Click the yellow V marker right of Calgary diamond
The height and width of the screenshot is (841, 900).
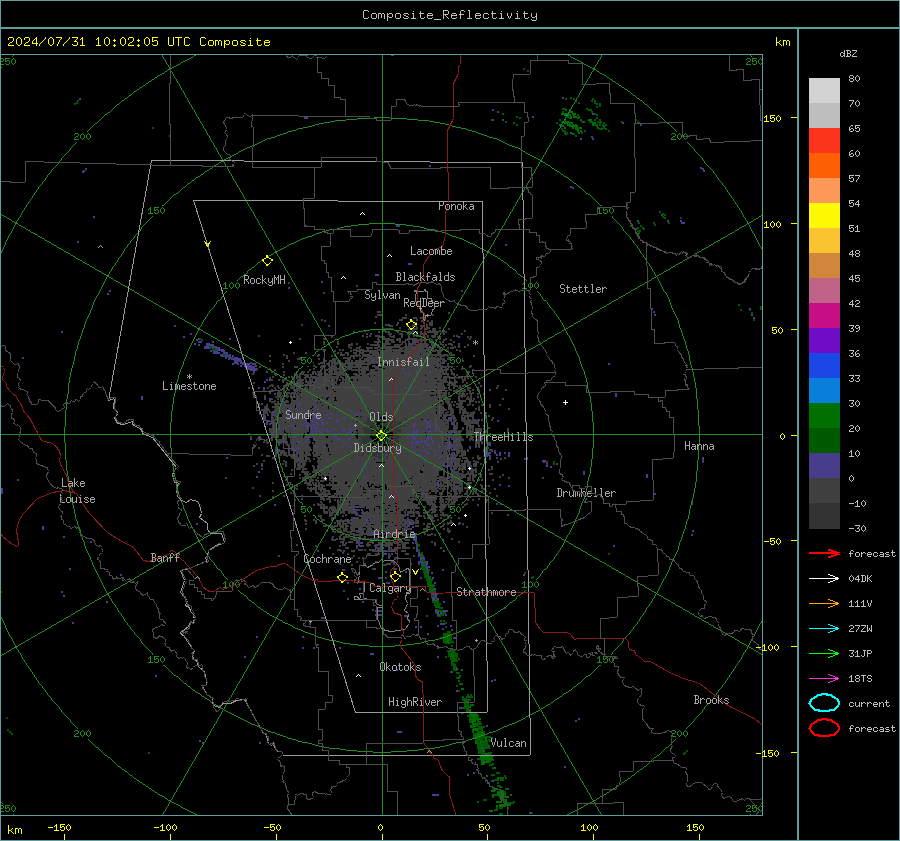(x=415, y=572)
